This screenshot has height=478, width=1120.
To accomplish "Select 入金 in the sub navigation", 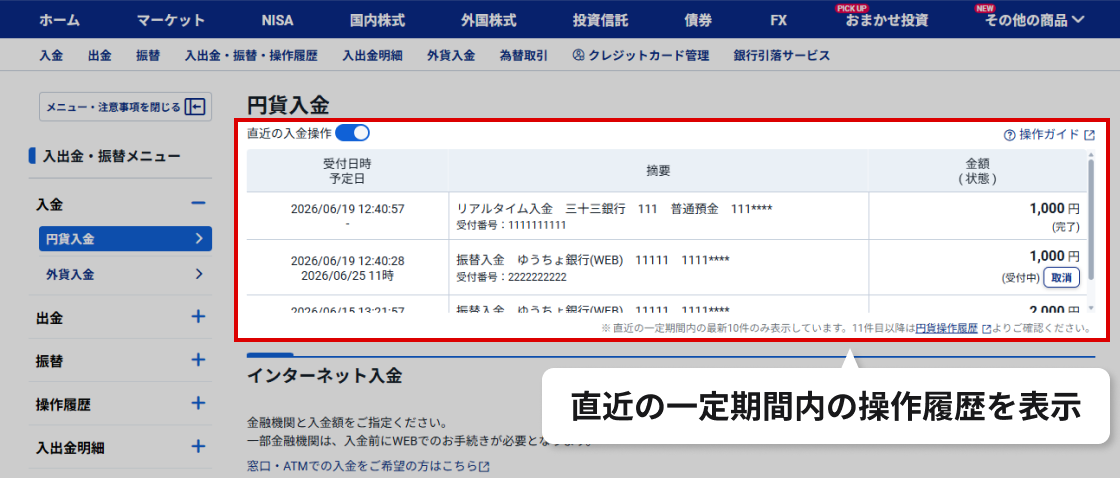I will point(51,56).
